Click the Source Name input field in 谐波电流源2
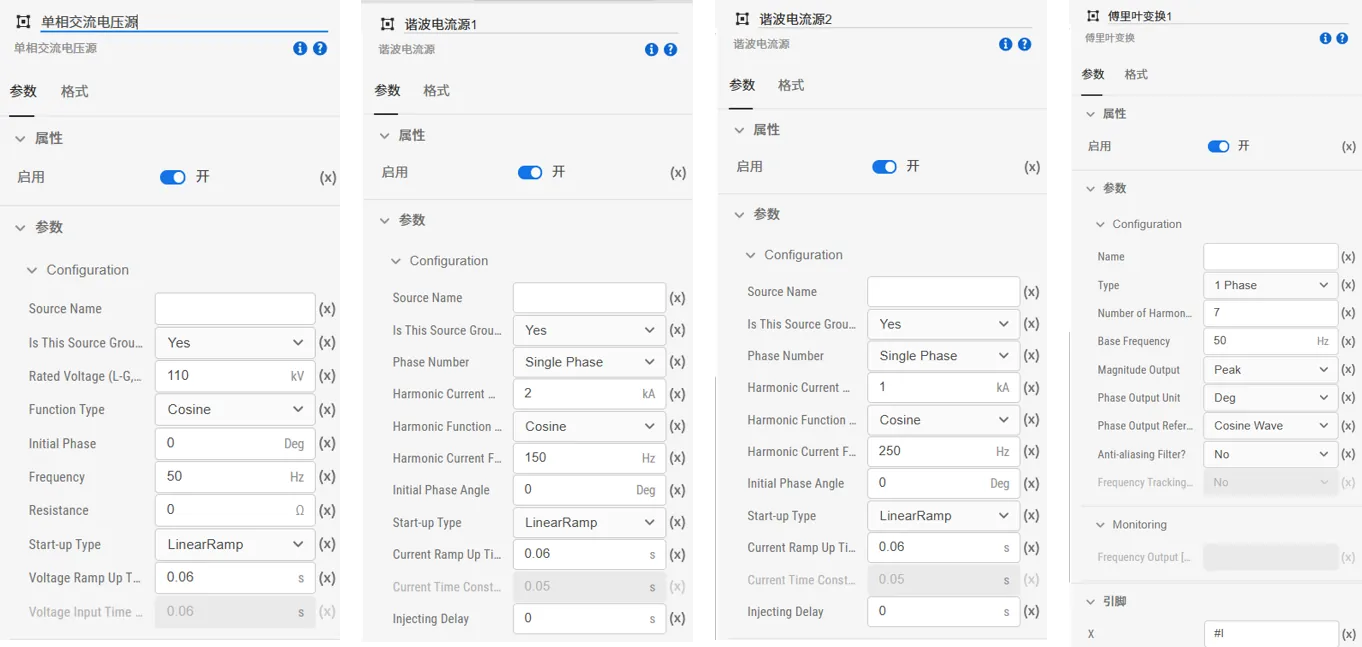The height and width of the screenshot is (647, 1362). [x=942, y=291]
